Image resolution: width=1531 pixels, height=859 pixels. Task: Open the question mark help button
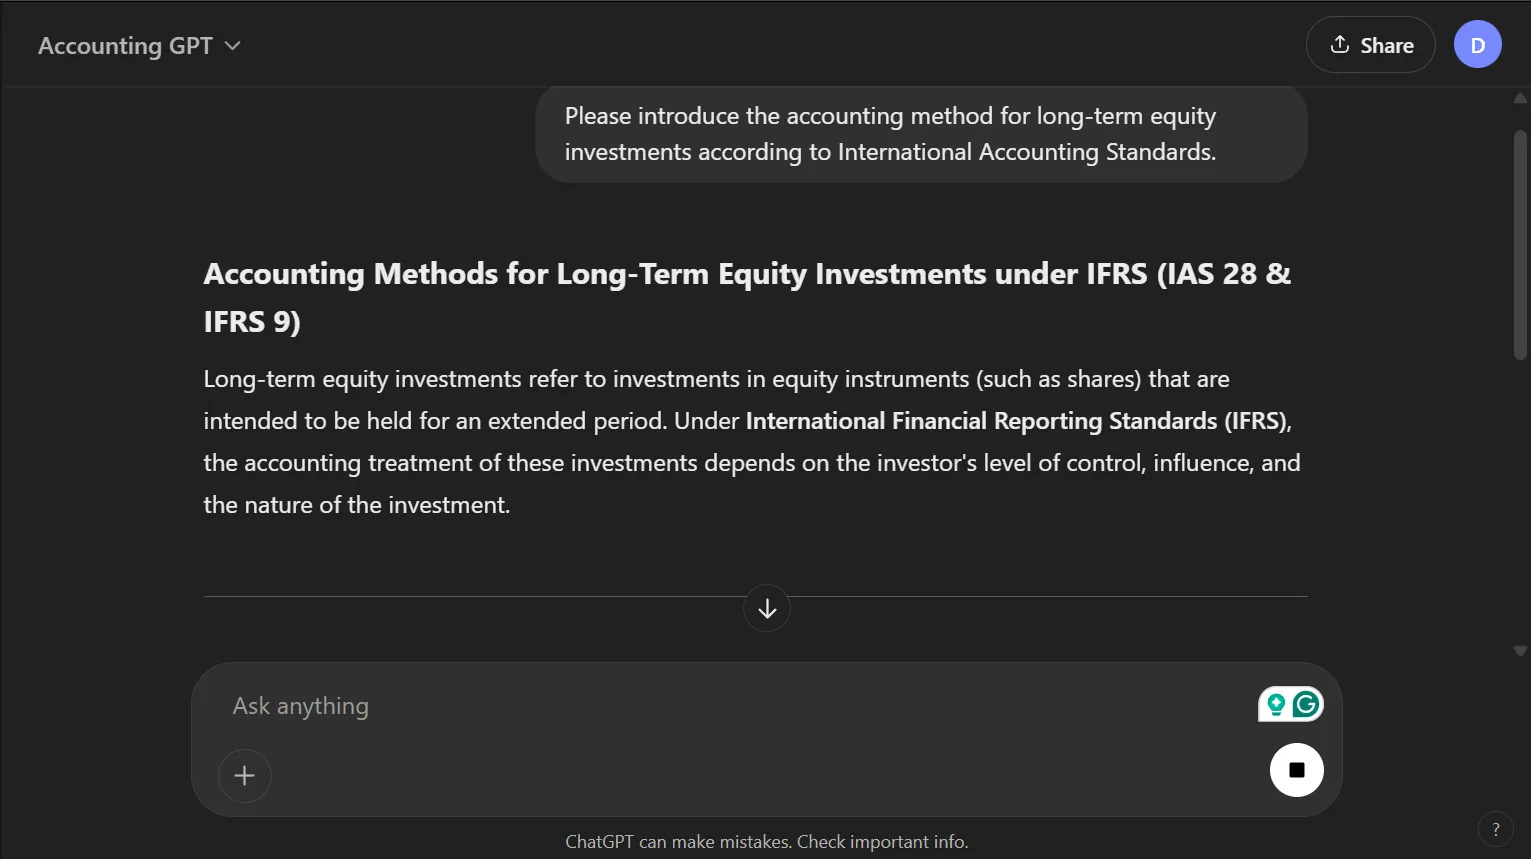(x=1496, y=829)
